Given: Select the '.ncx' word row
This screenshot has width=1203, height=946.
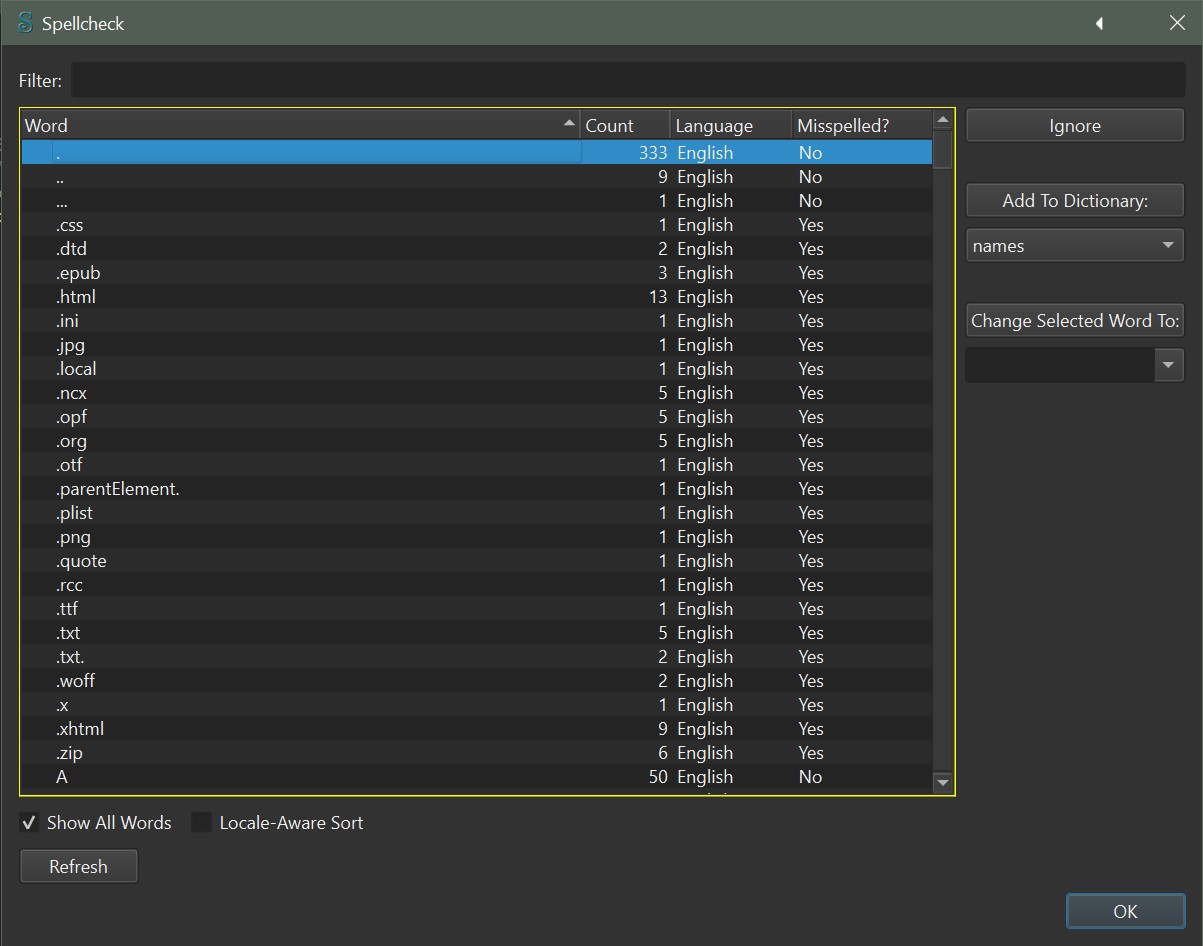Looking at the screenshot, I should tap(477, 393).
